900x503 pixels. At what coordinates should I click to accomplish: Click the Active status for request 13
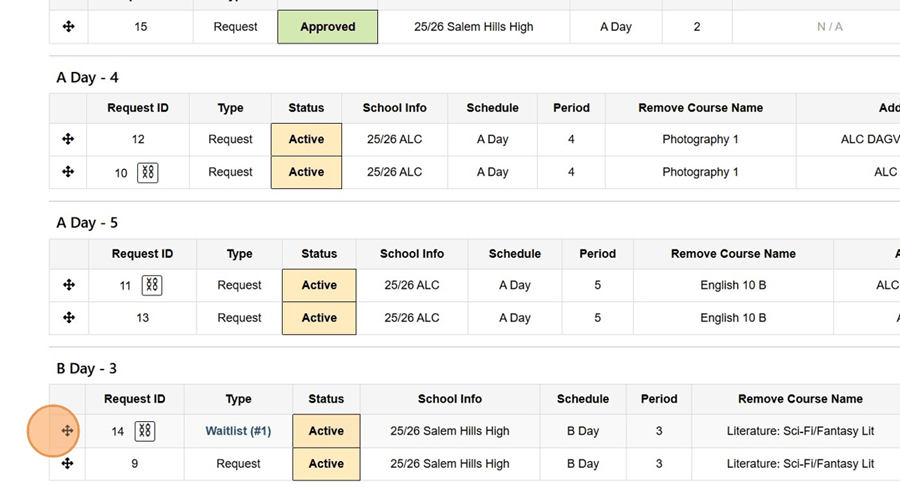319,318
